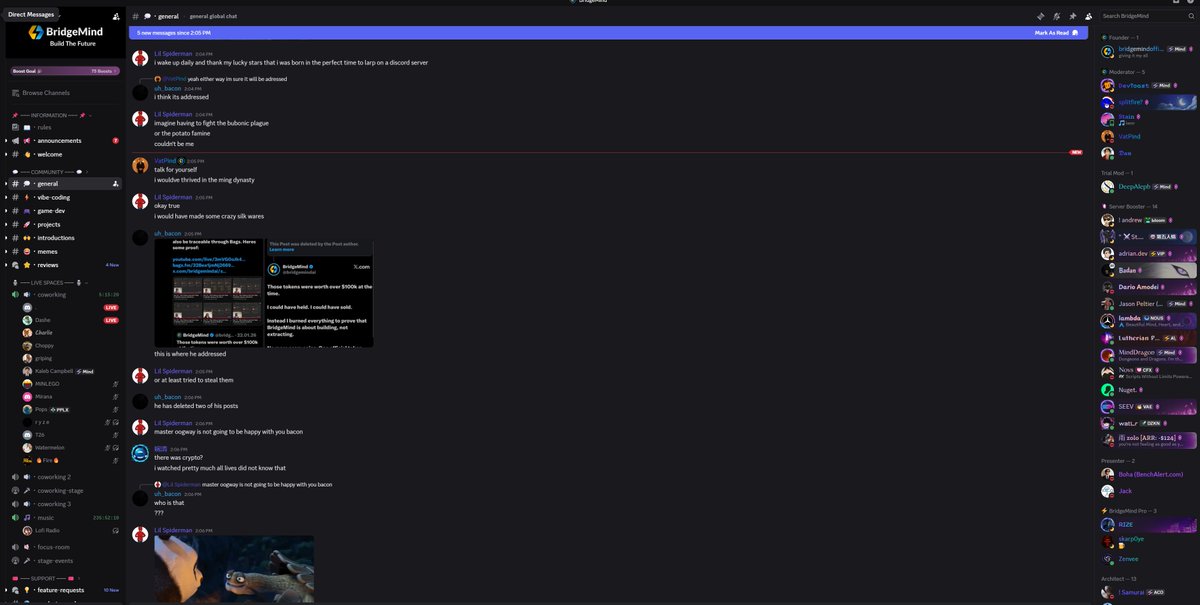This screenshot has height=605, width=1200.
Task: Focus the Search BridgeMind field
Action: coord(1146,16)
